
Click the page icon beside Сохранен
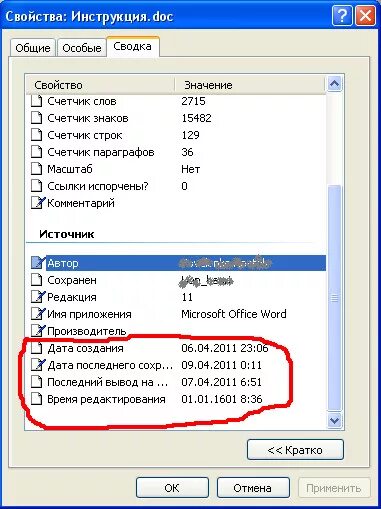coord(37,280)
